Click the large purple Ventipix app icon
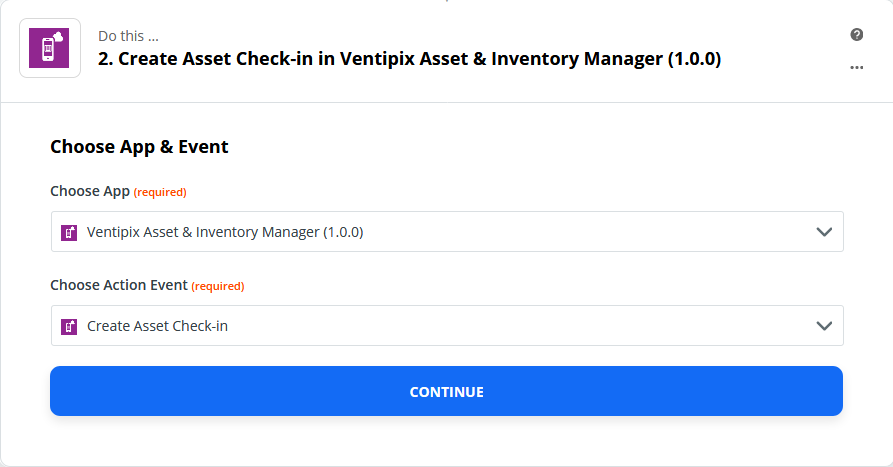893x467 pixels. [50, 48]
